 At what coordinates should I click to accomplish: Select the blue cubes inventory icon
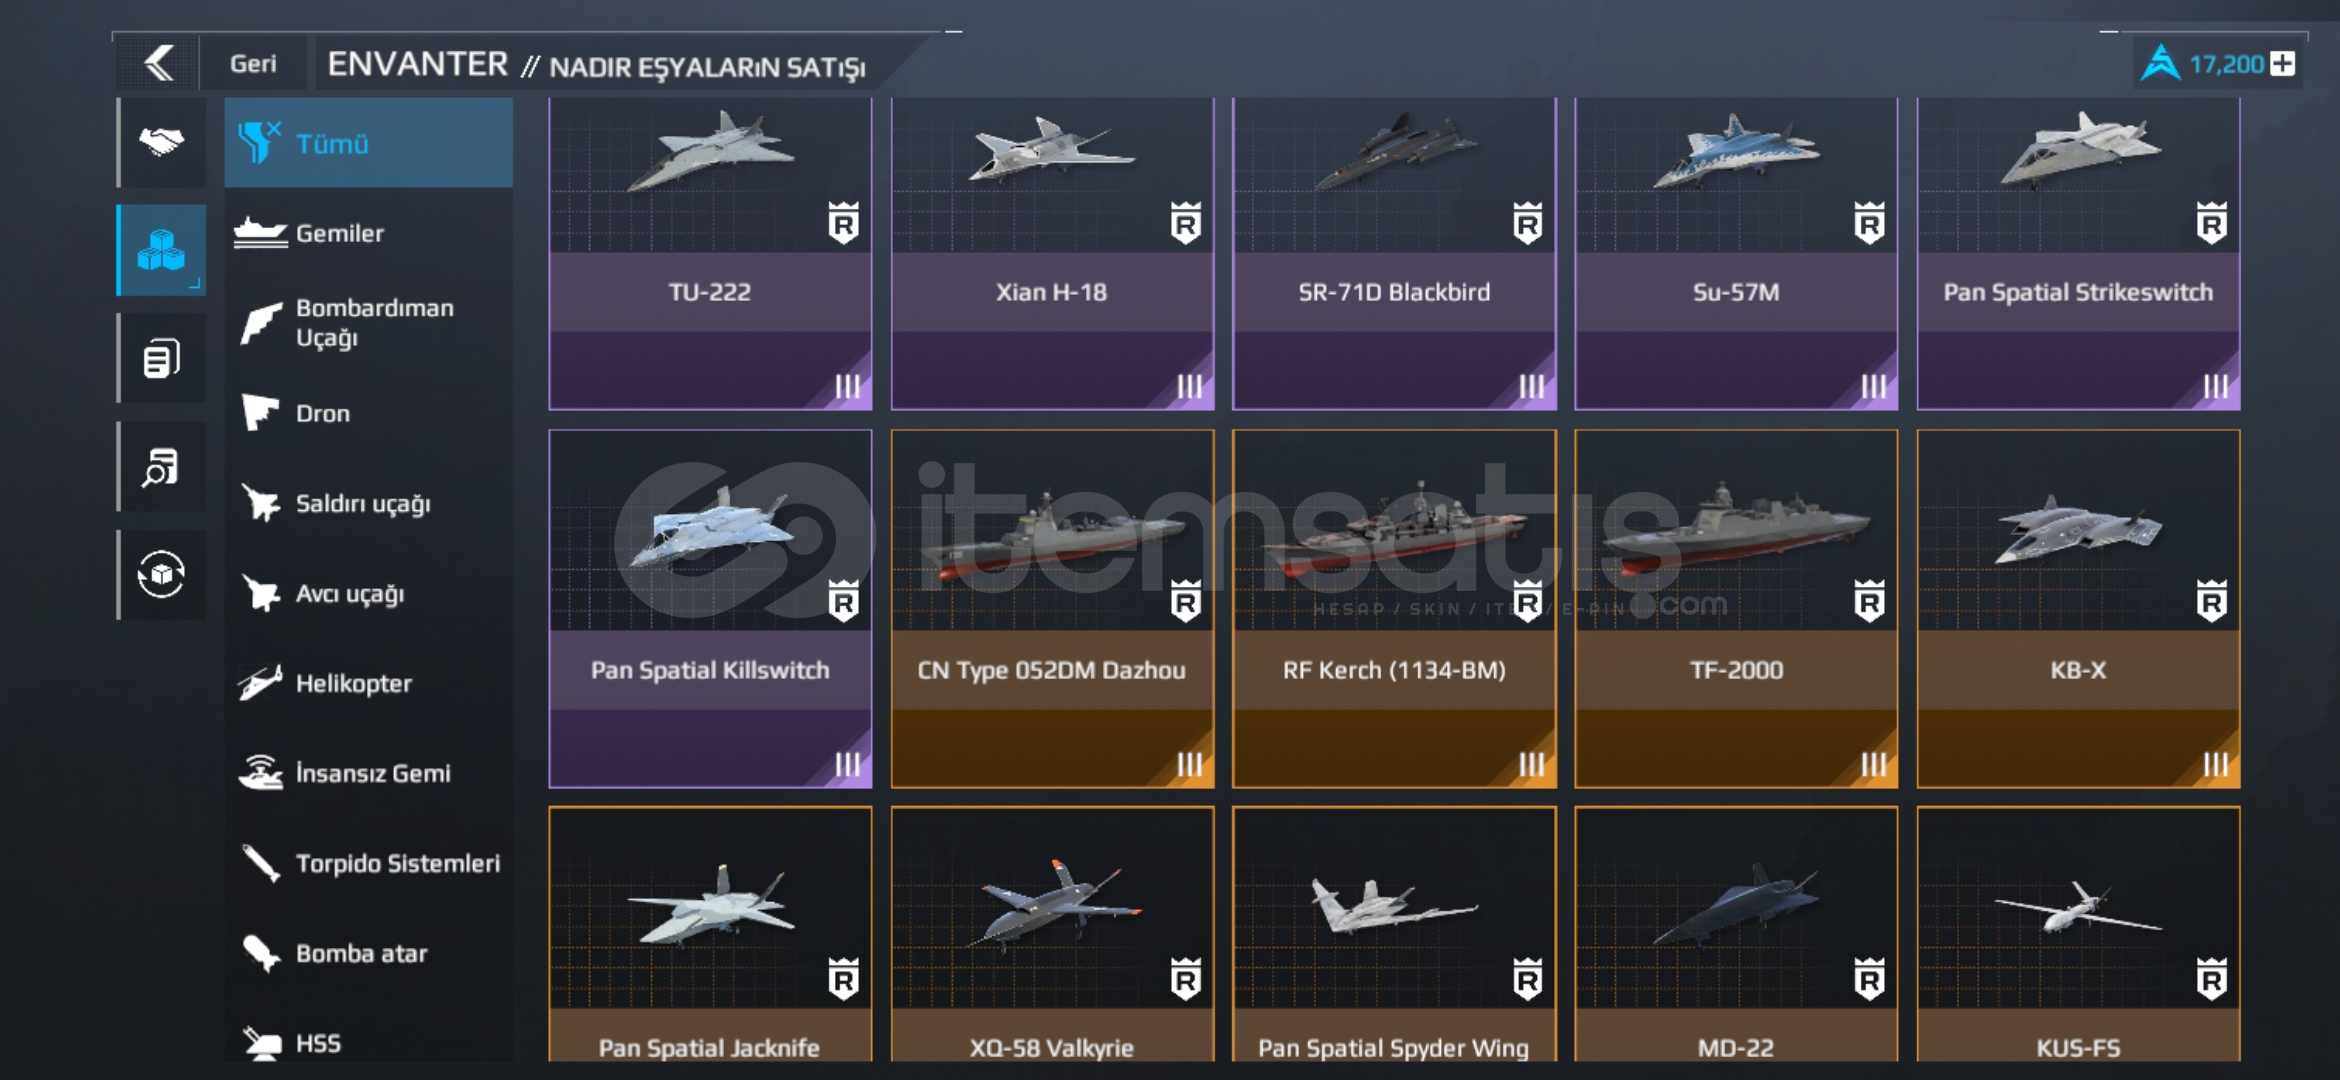[161, 250]
